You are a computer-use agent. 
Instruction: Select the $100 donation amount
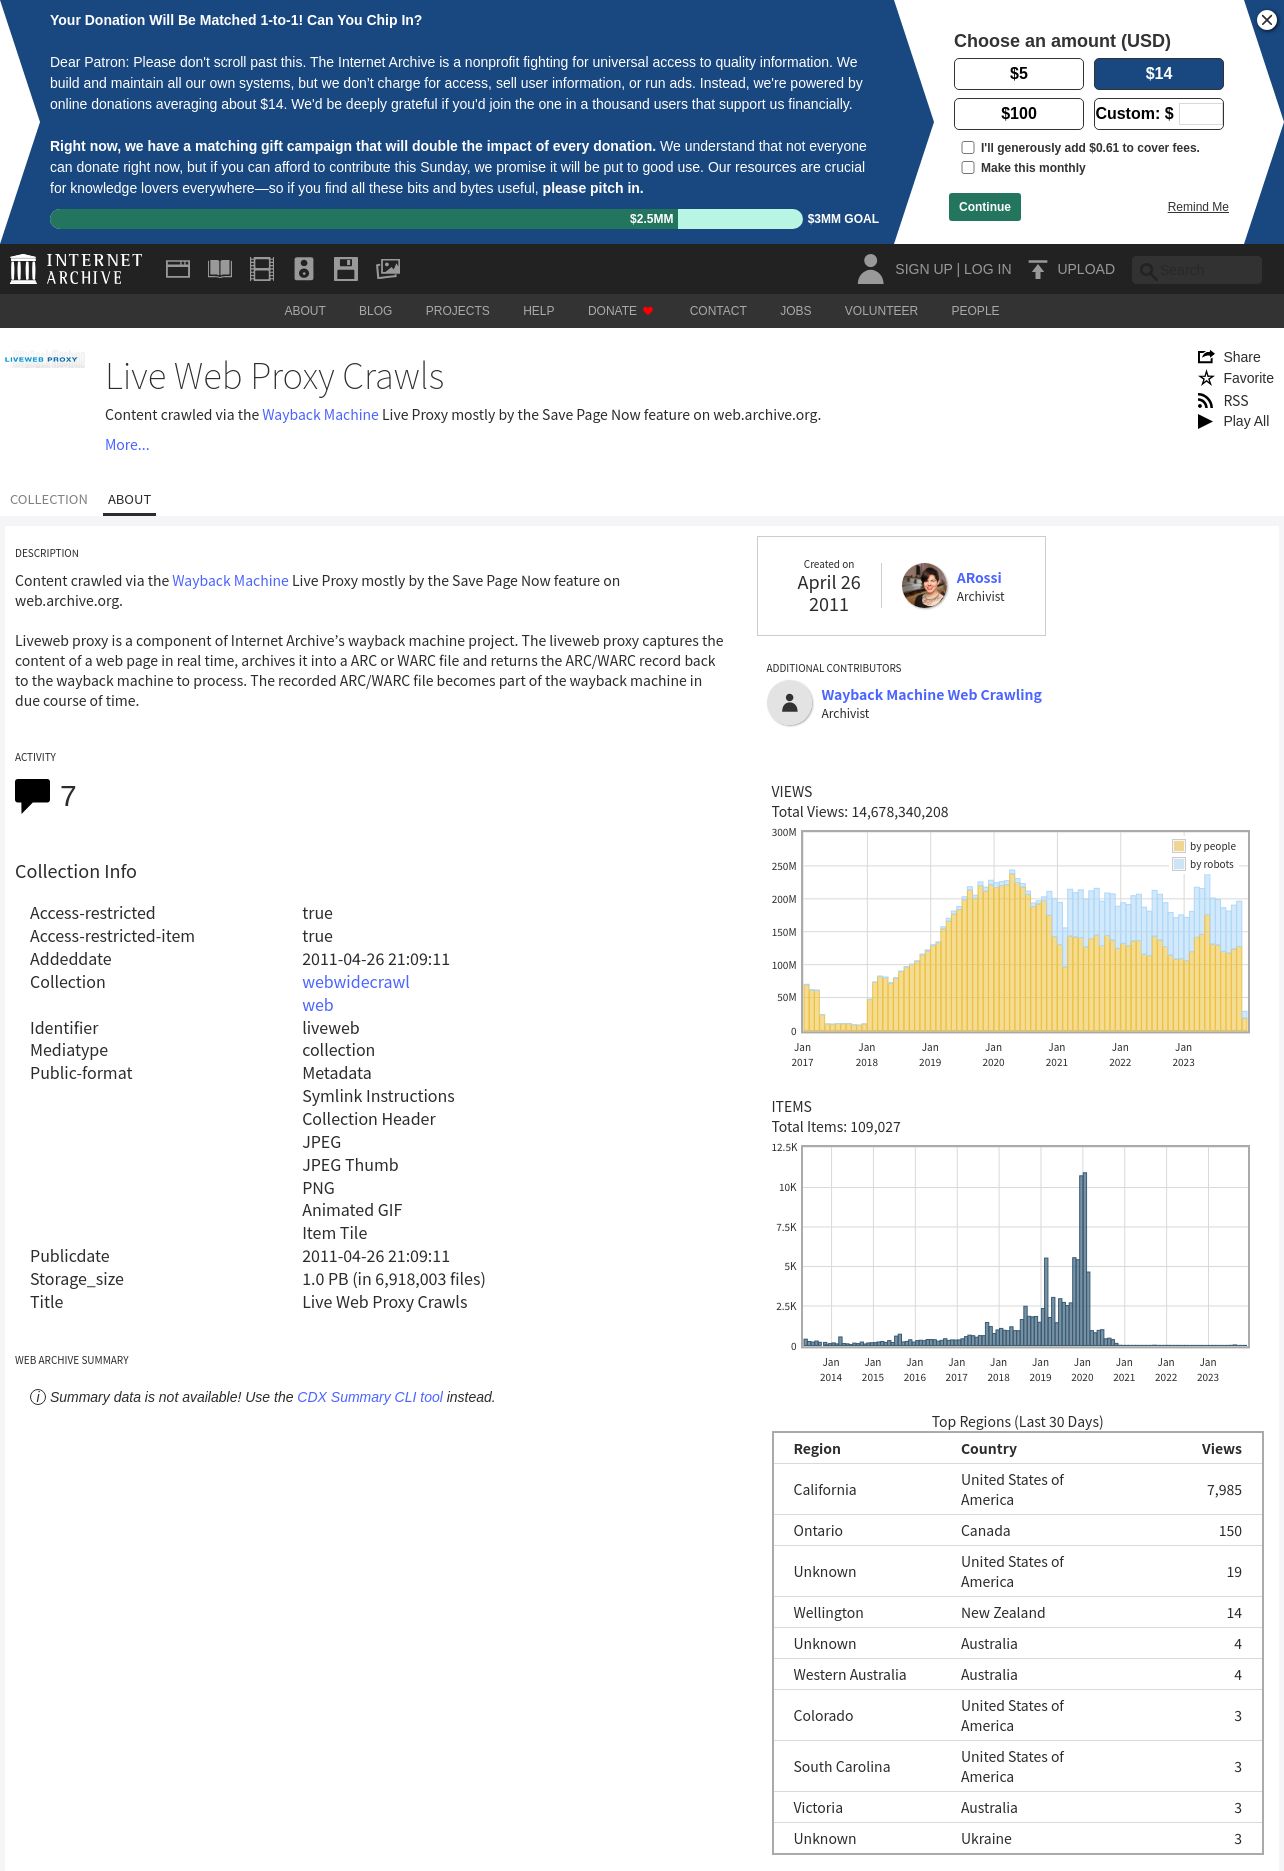pos(1019,114)
